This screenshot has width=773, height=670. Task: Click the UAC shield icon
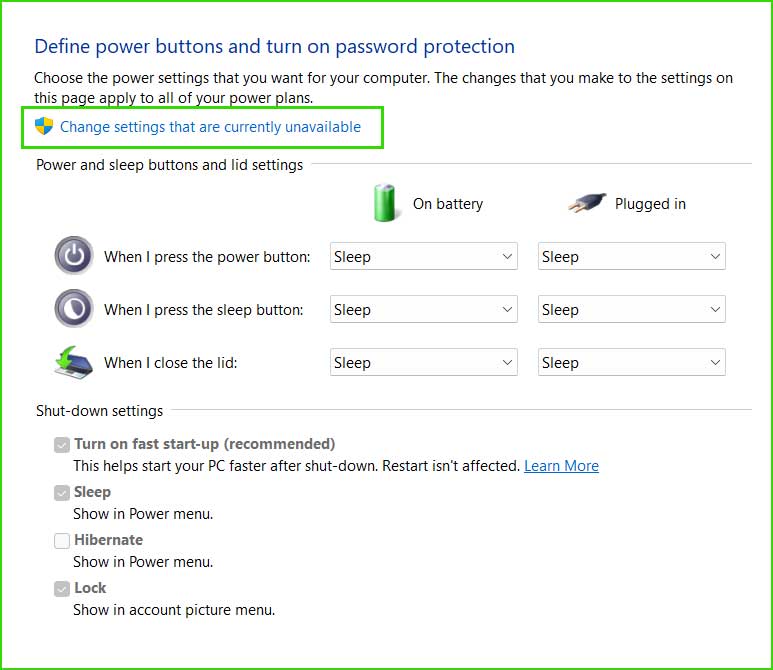coord(44,126)
